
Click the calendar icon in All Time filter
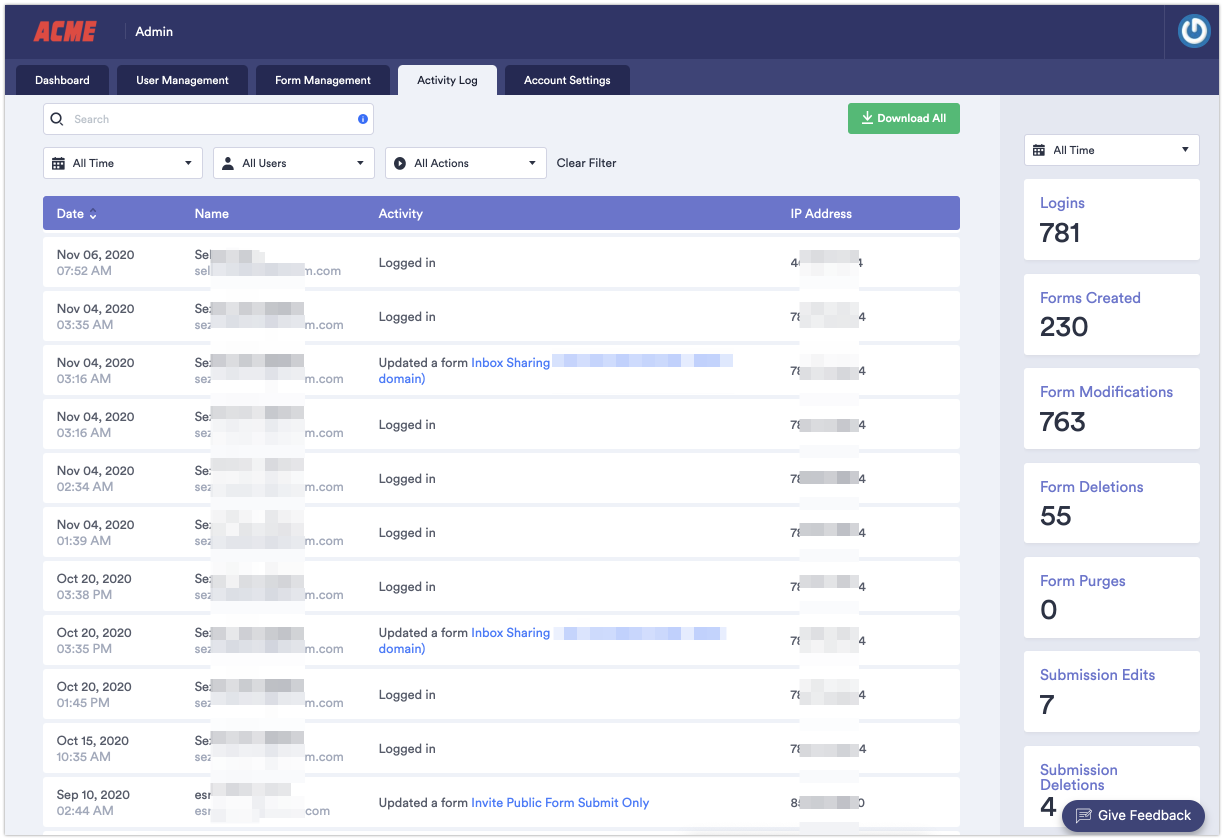59,163
